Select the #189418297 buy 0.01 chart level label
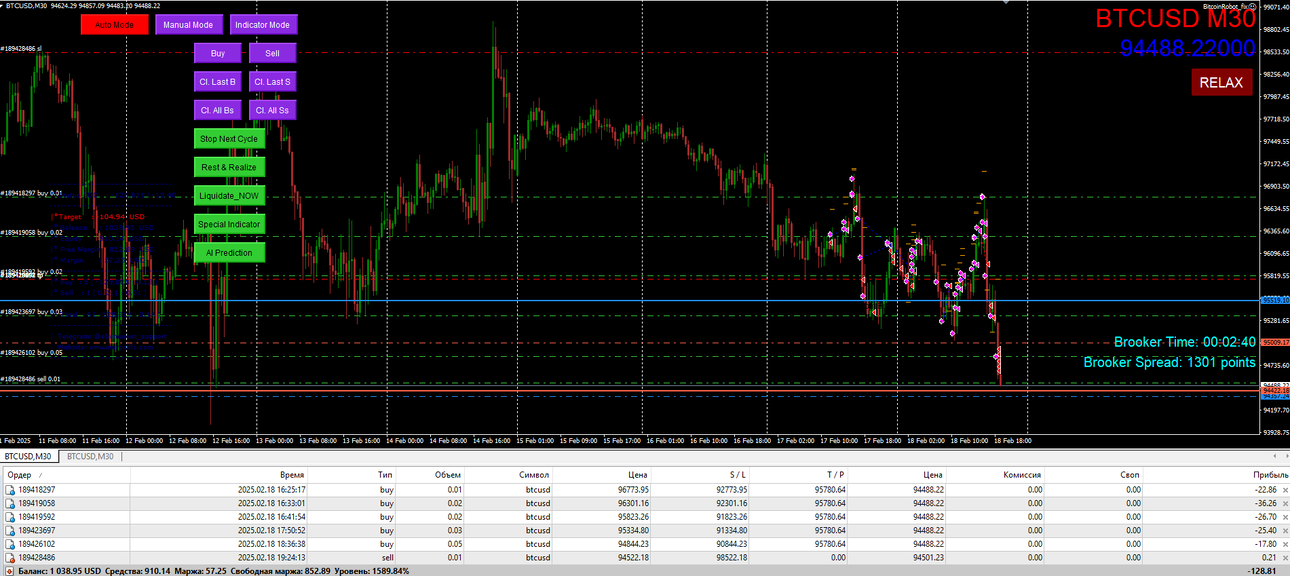1290x576 pixels. (x=31, y=193)
